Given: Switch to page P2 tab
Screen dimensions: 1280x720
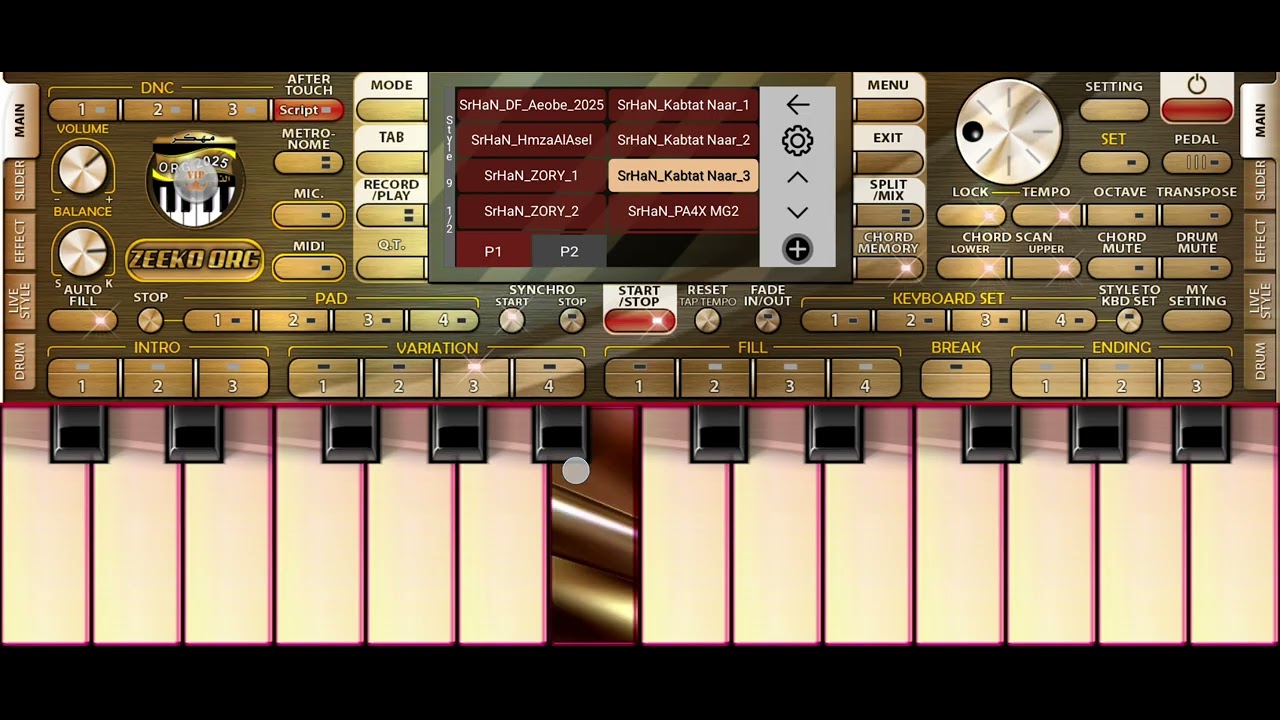Looking at the screenshot, I should (x=569, y=251).
